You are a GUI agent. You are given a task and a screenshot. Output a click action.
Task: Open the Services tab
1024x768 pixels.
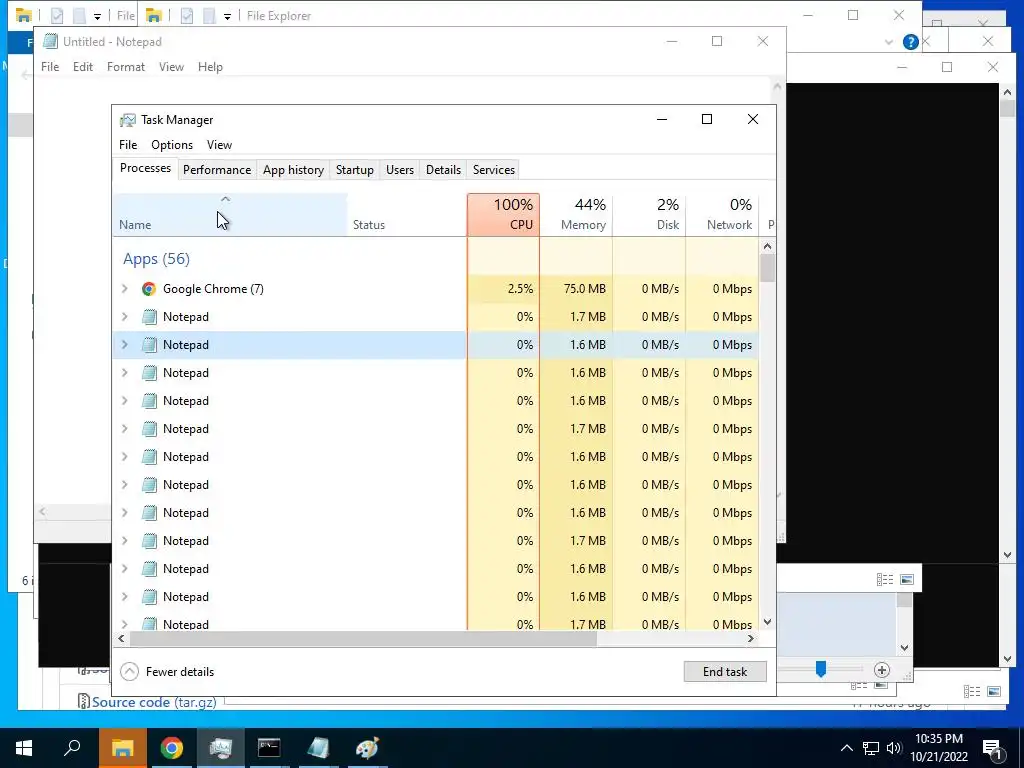point(494,170)
